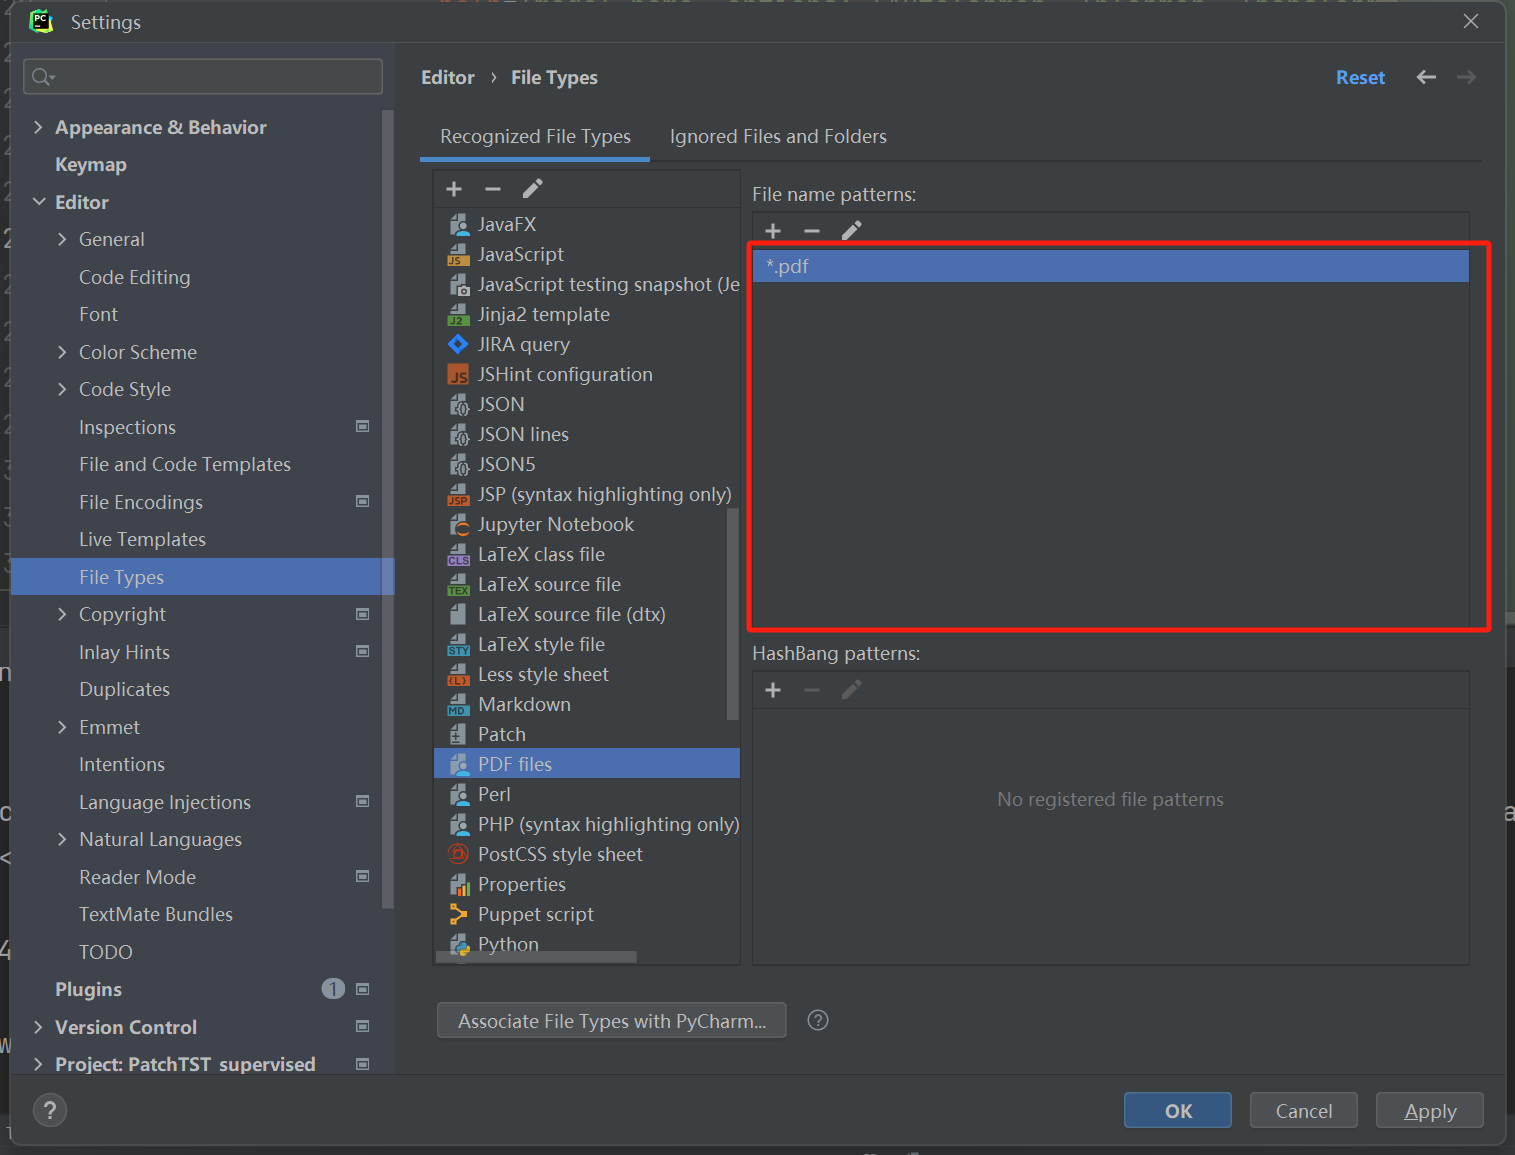1515x1155 pixels.
Task: Open the Keymap settings page
Action: [x=91, y=165]
